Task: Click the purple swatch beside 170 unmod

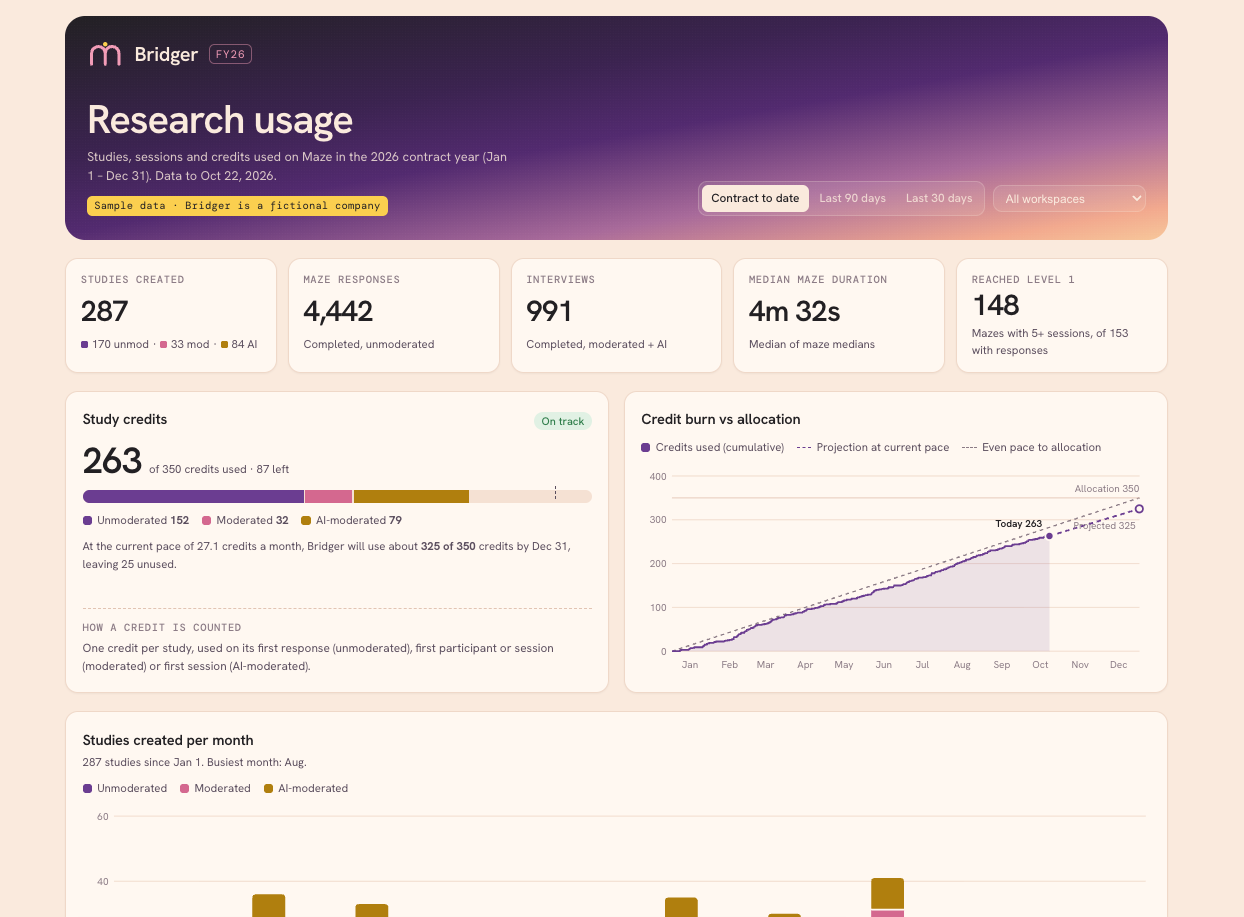Action: point(85,344)
